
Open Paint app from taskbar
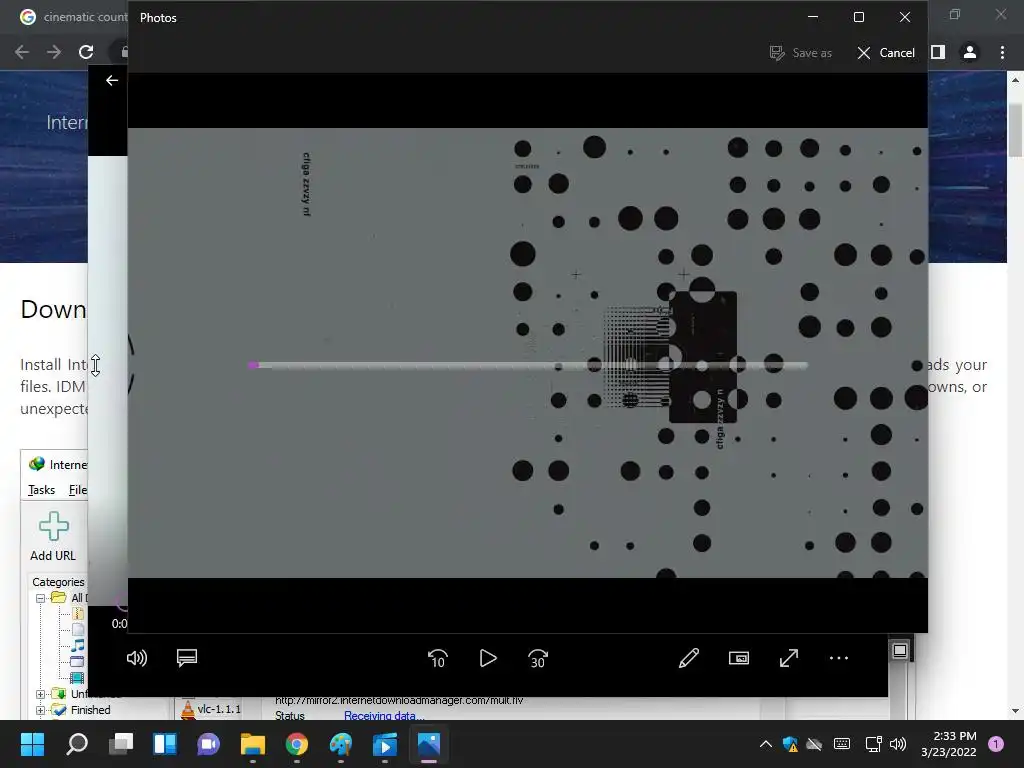pyautogui.click(x=340, y=744)
